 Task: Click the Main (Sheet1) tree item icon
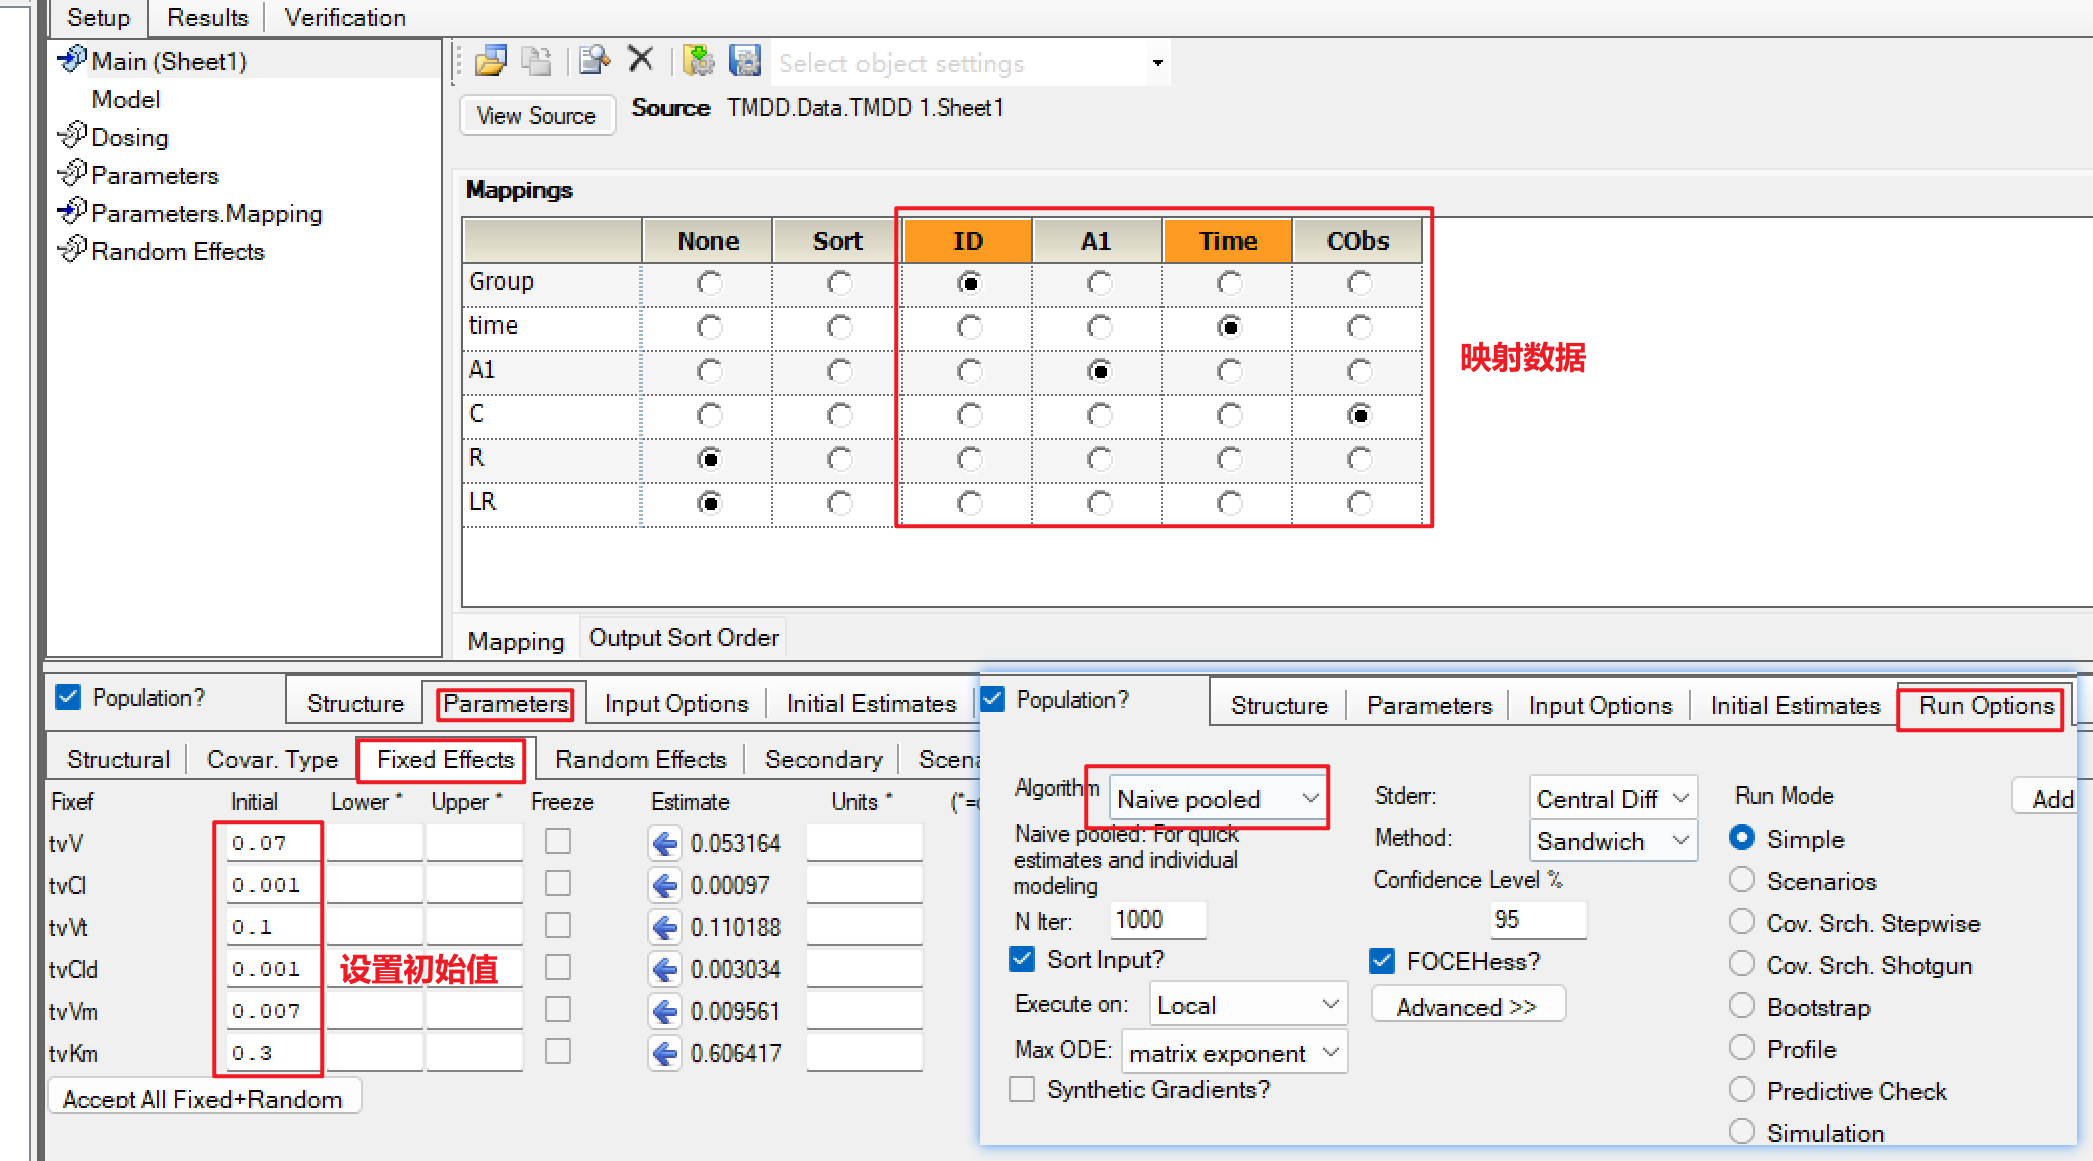72,60
